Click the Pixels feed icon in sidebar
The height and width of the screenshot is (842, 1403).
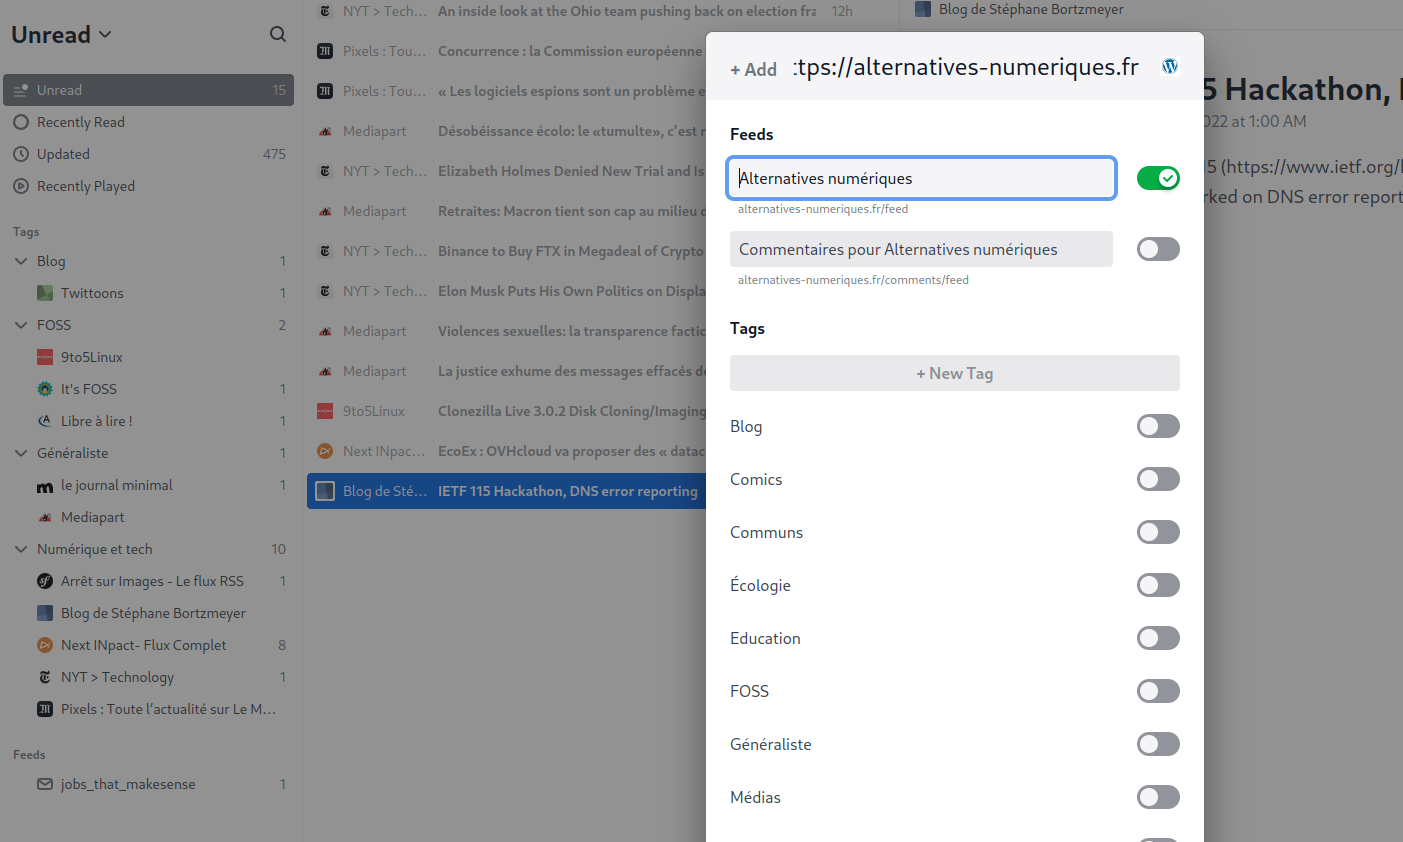(x=45, y=709)
